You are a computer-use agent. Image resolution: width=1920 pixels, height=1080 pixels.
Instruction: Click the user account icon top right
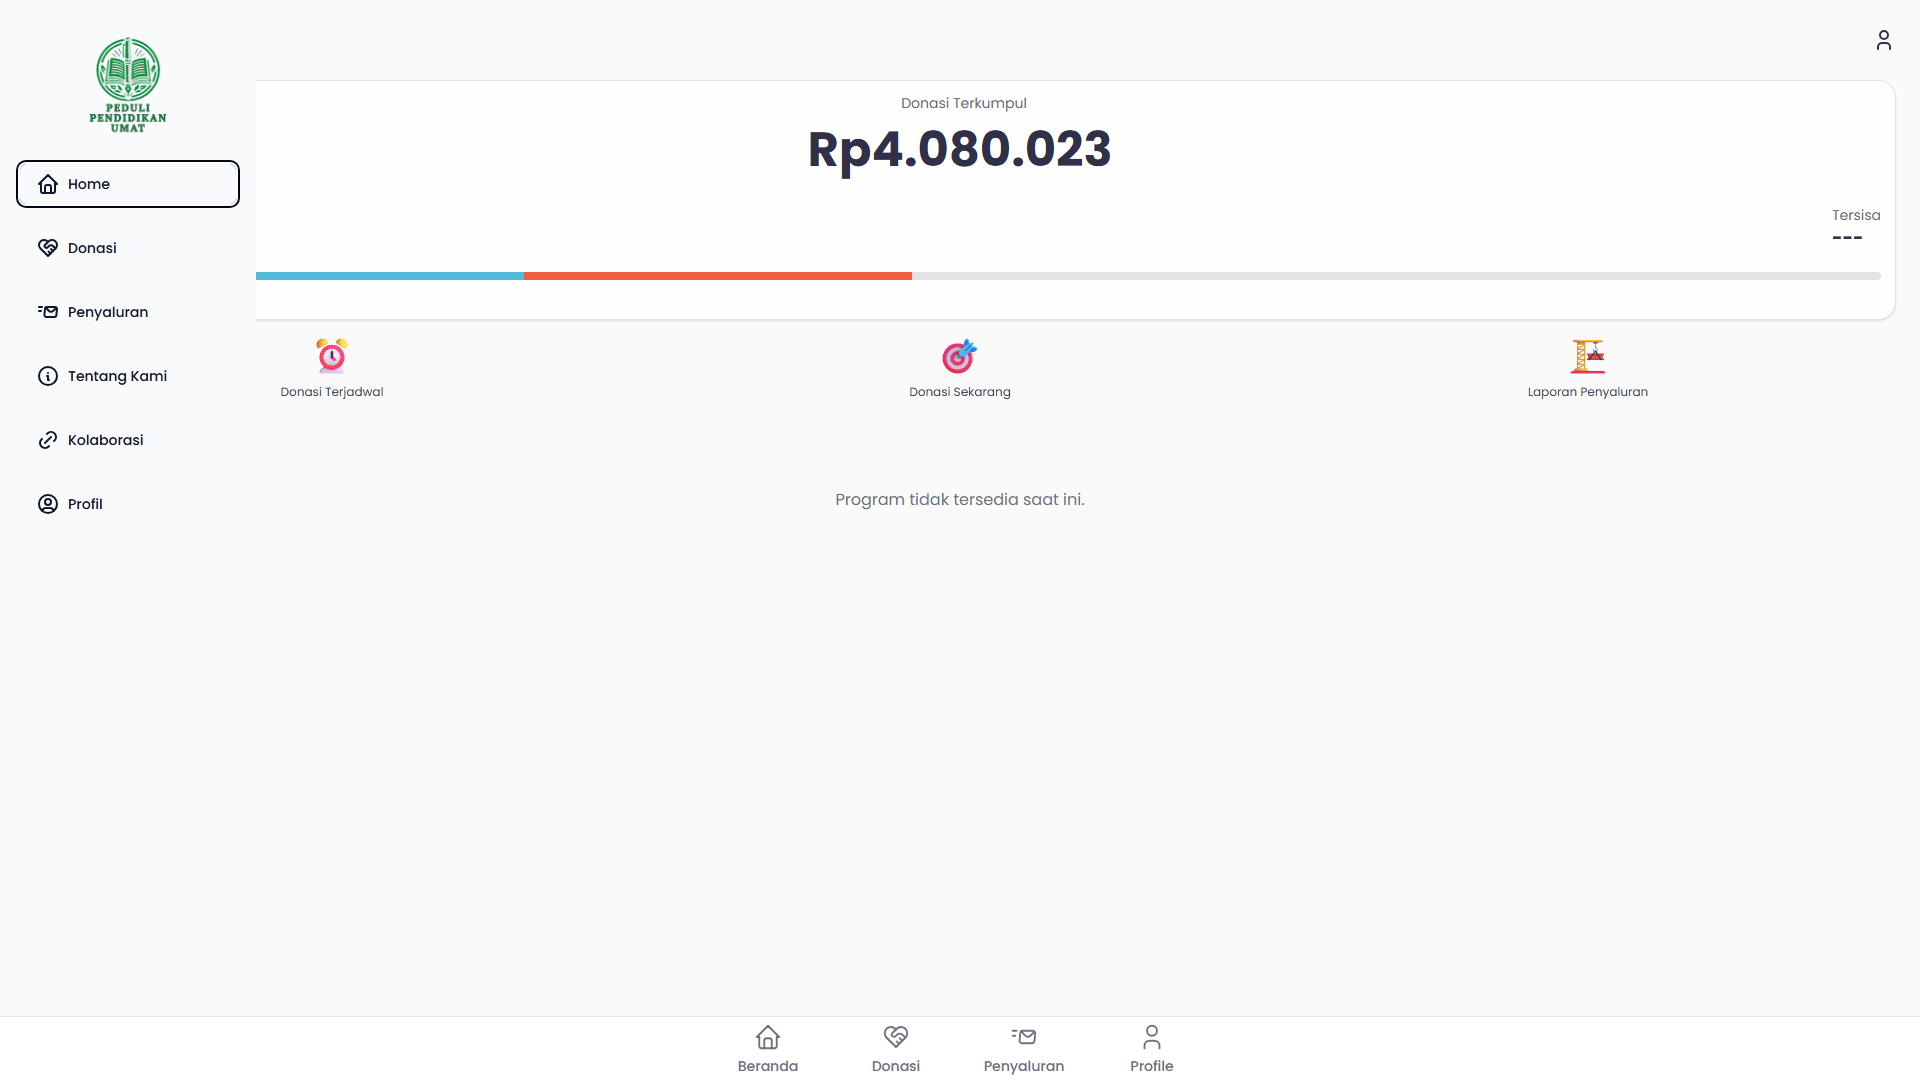click(x=1884, y=40)
